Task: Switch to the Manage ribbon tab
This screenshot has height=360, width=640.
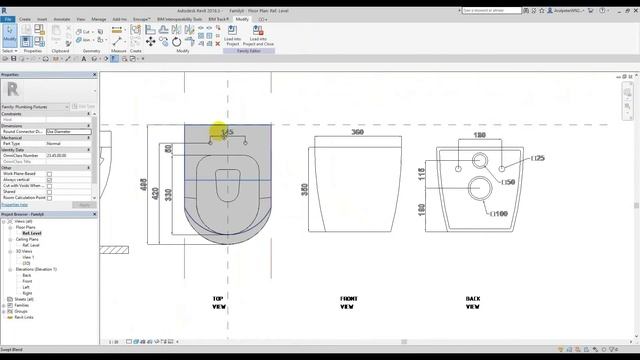Action: [99, 19]
